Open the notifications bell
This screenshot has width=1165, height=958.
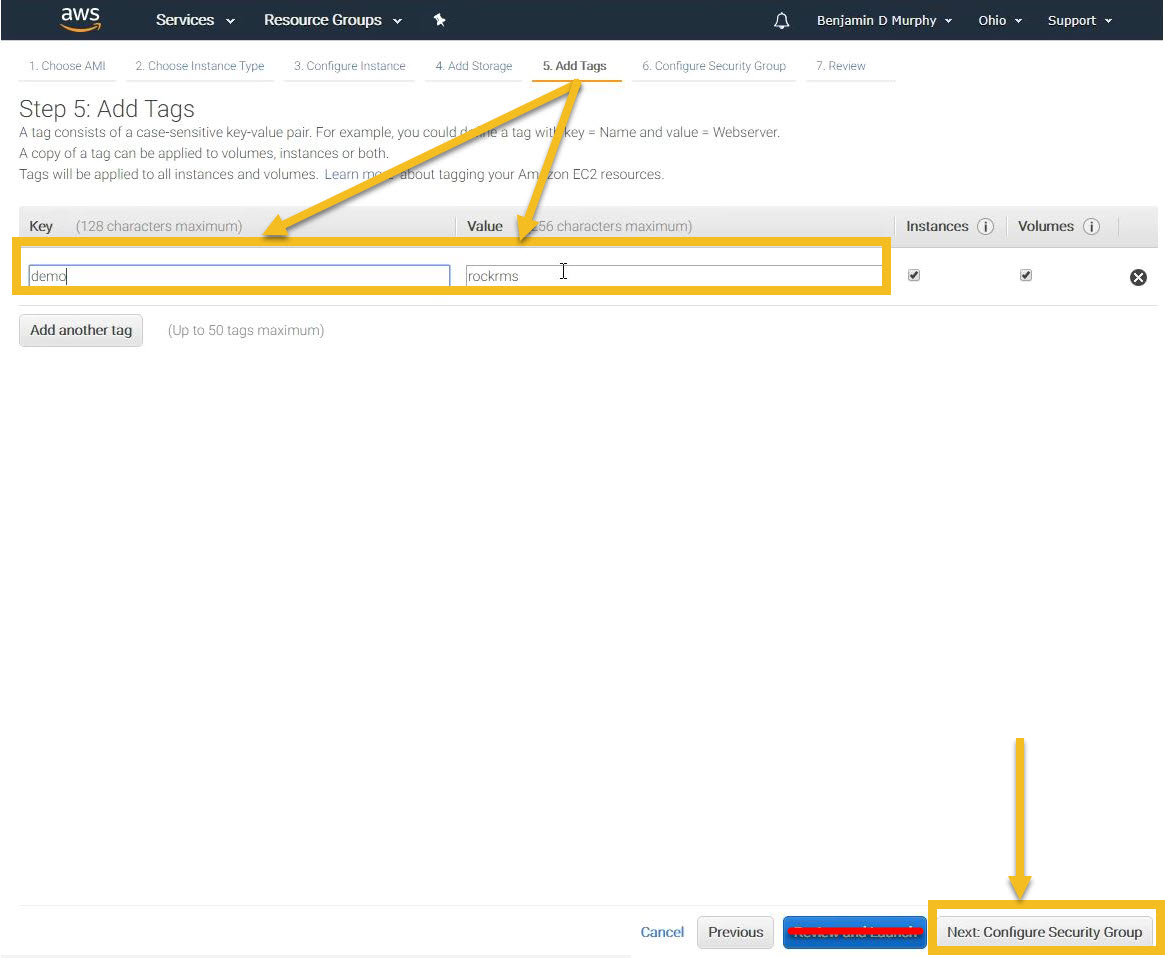click(x=781, y=20)
